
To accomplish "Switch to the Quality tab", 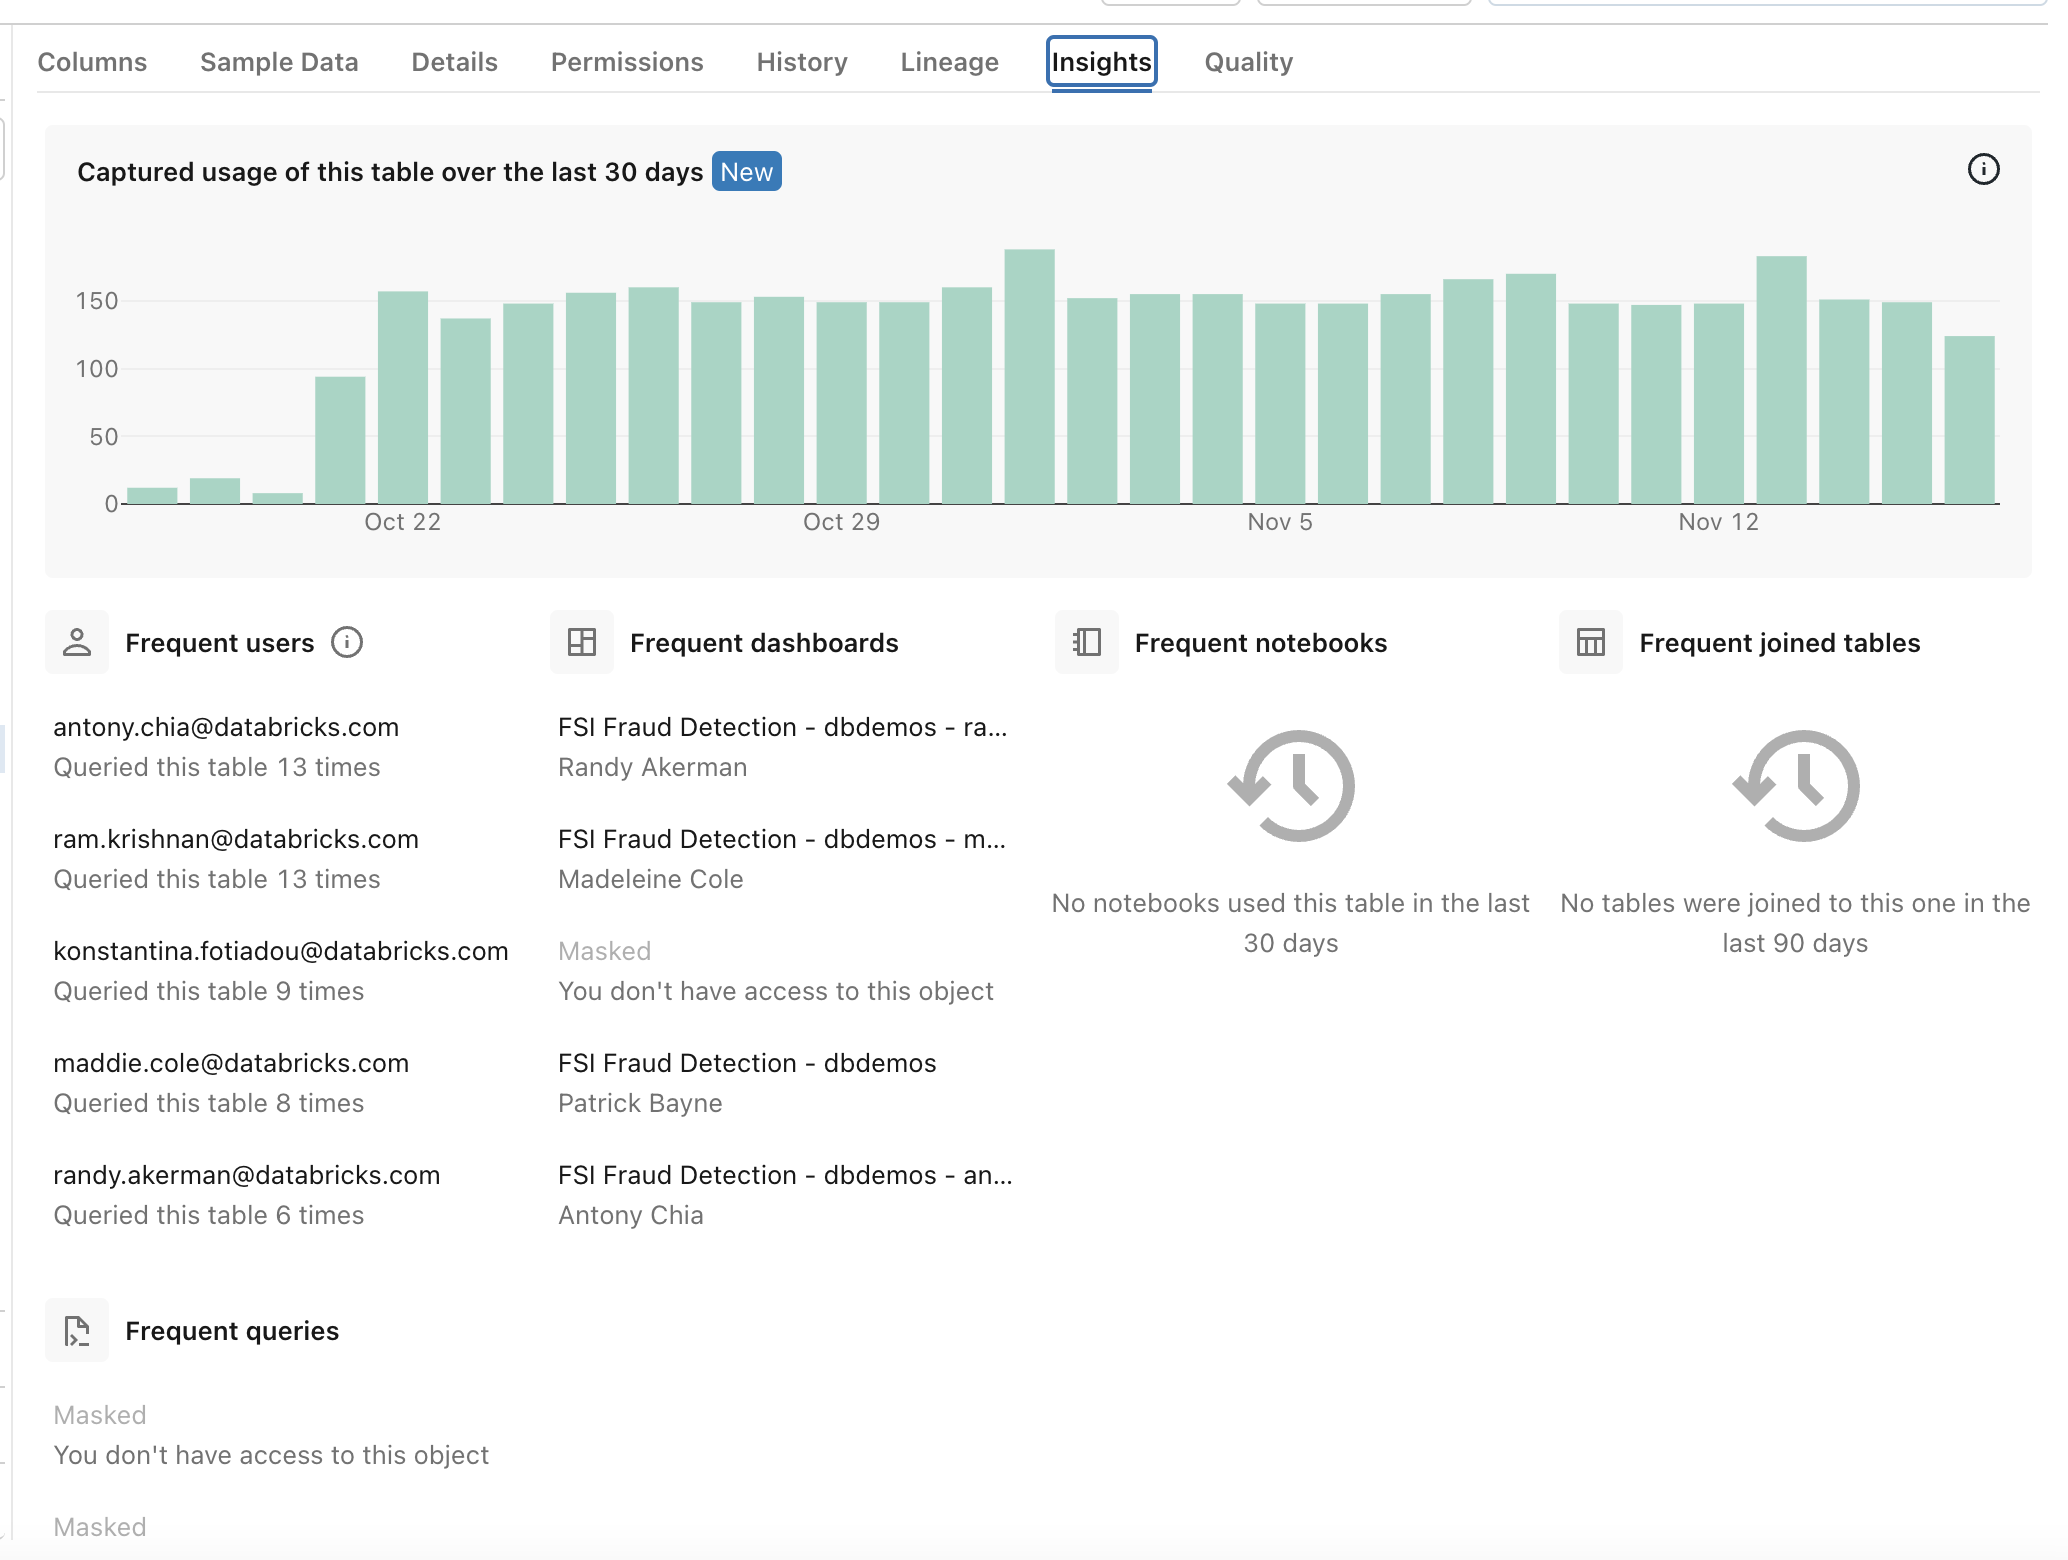I will (x=1249, y=62).
